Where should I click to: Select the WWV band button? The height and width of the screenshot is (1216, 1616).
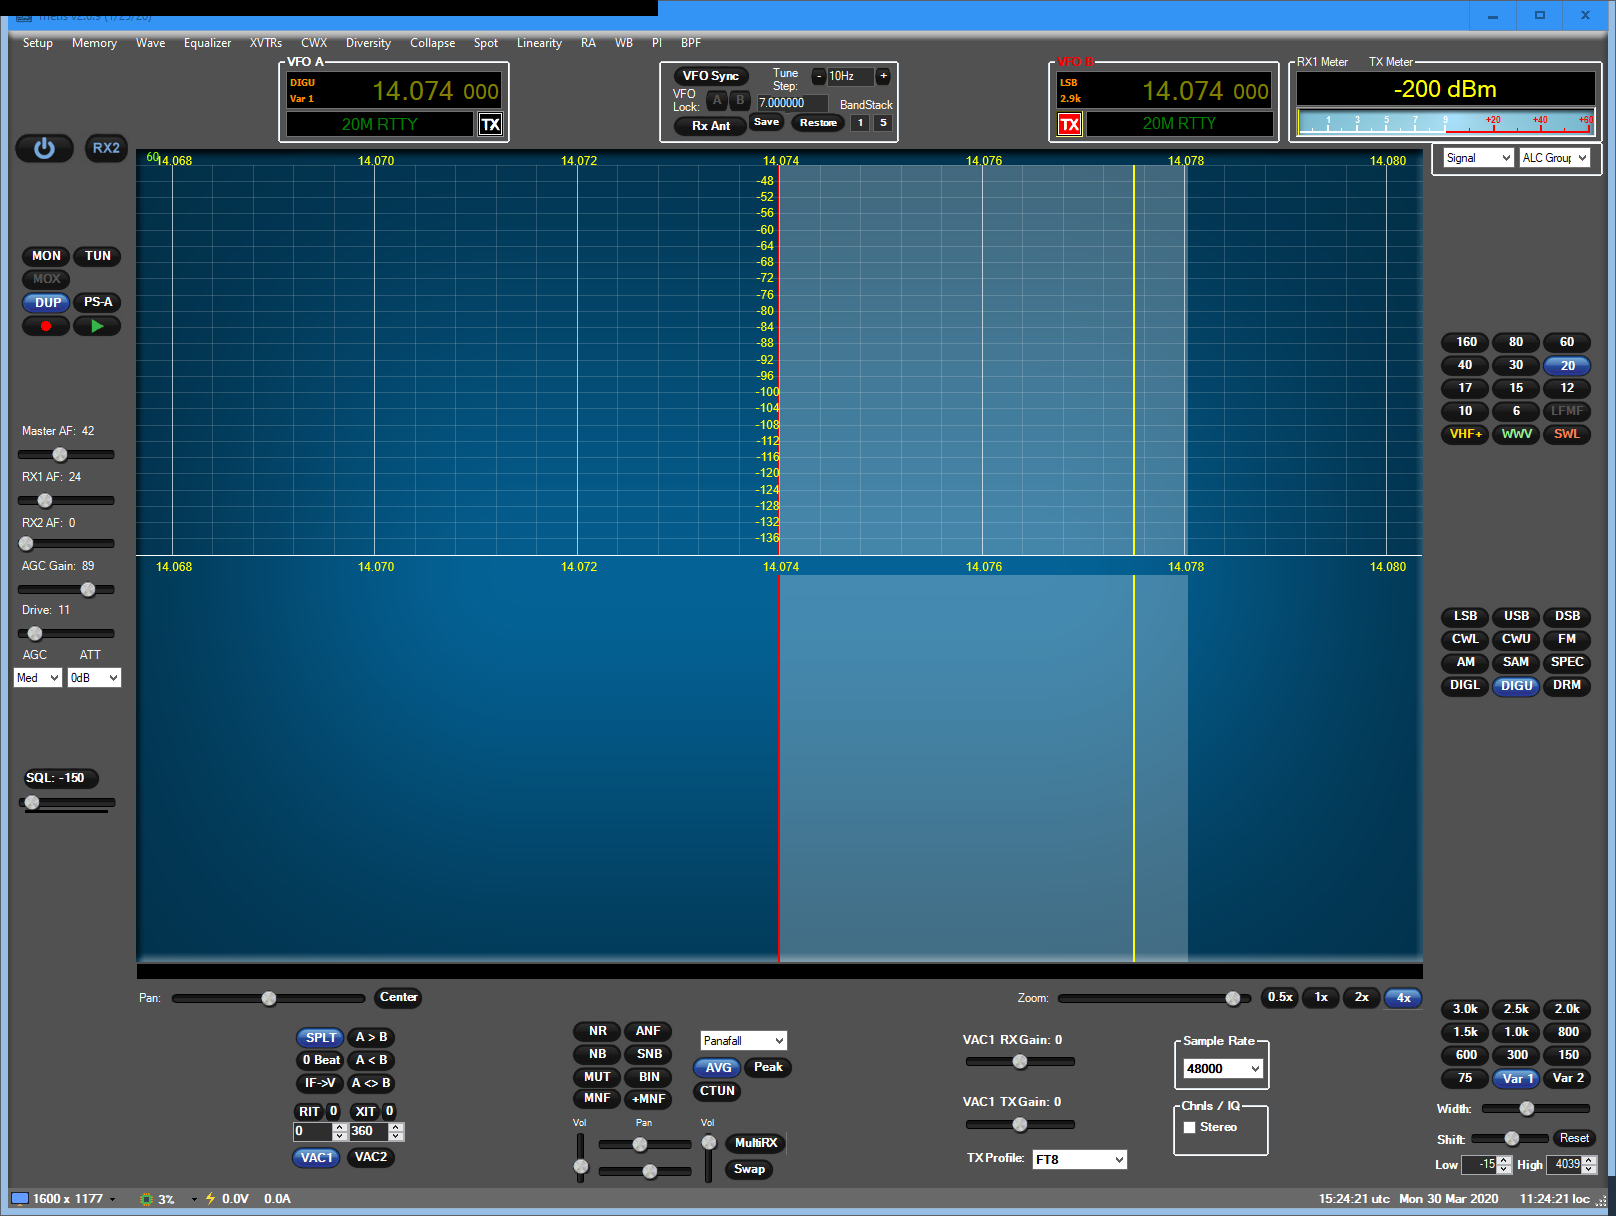point(1516,434)
